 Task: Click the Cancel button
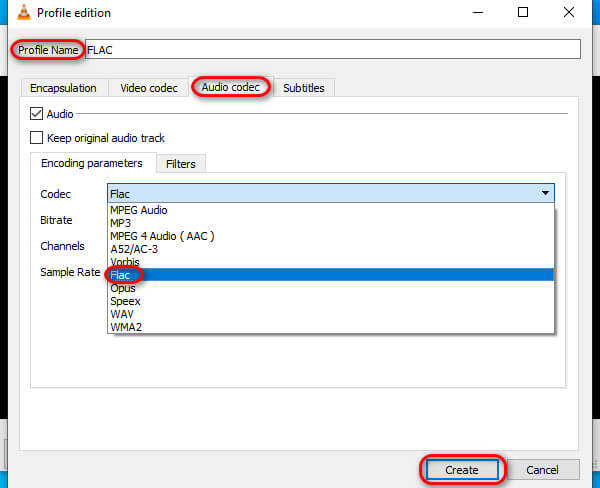click(x=541, y=469)
